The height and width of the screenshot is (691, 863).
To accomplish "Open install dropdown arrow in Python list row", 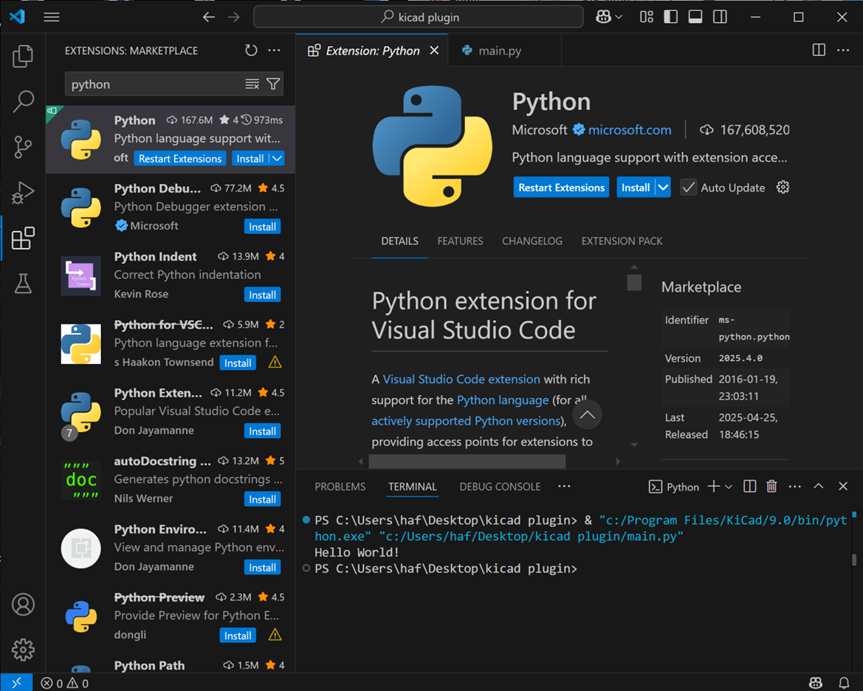I will tap(277, 159).
